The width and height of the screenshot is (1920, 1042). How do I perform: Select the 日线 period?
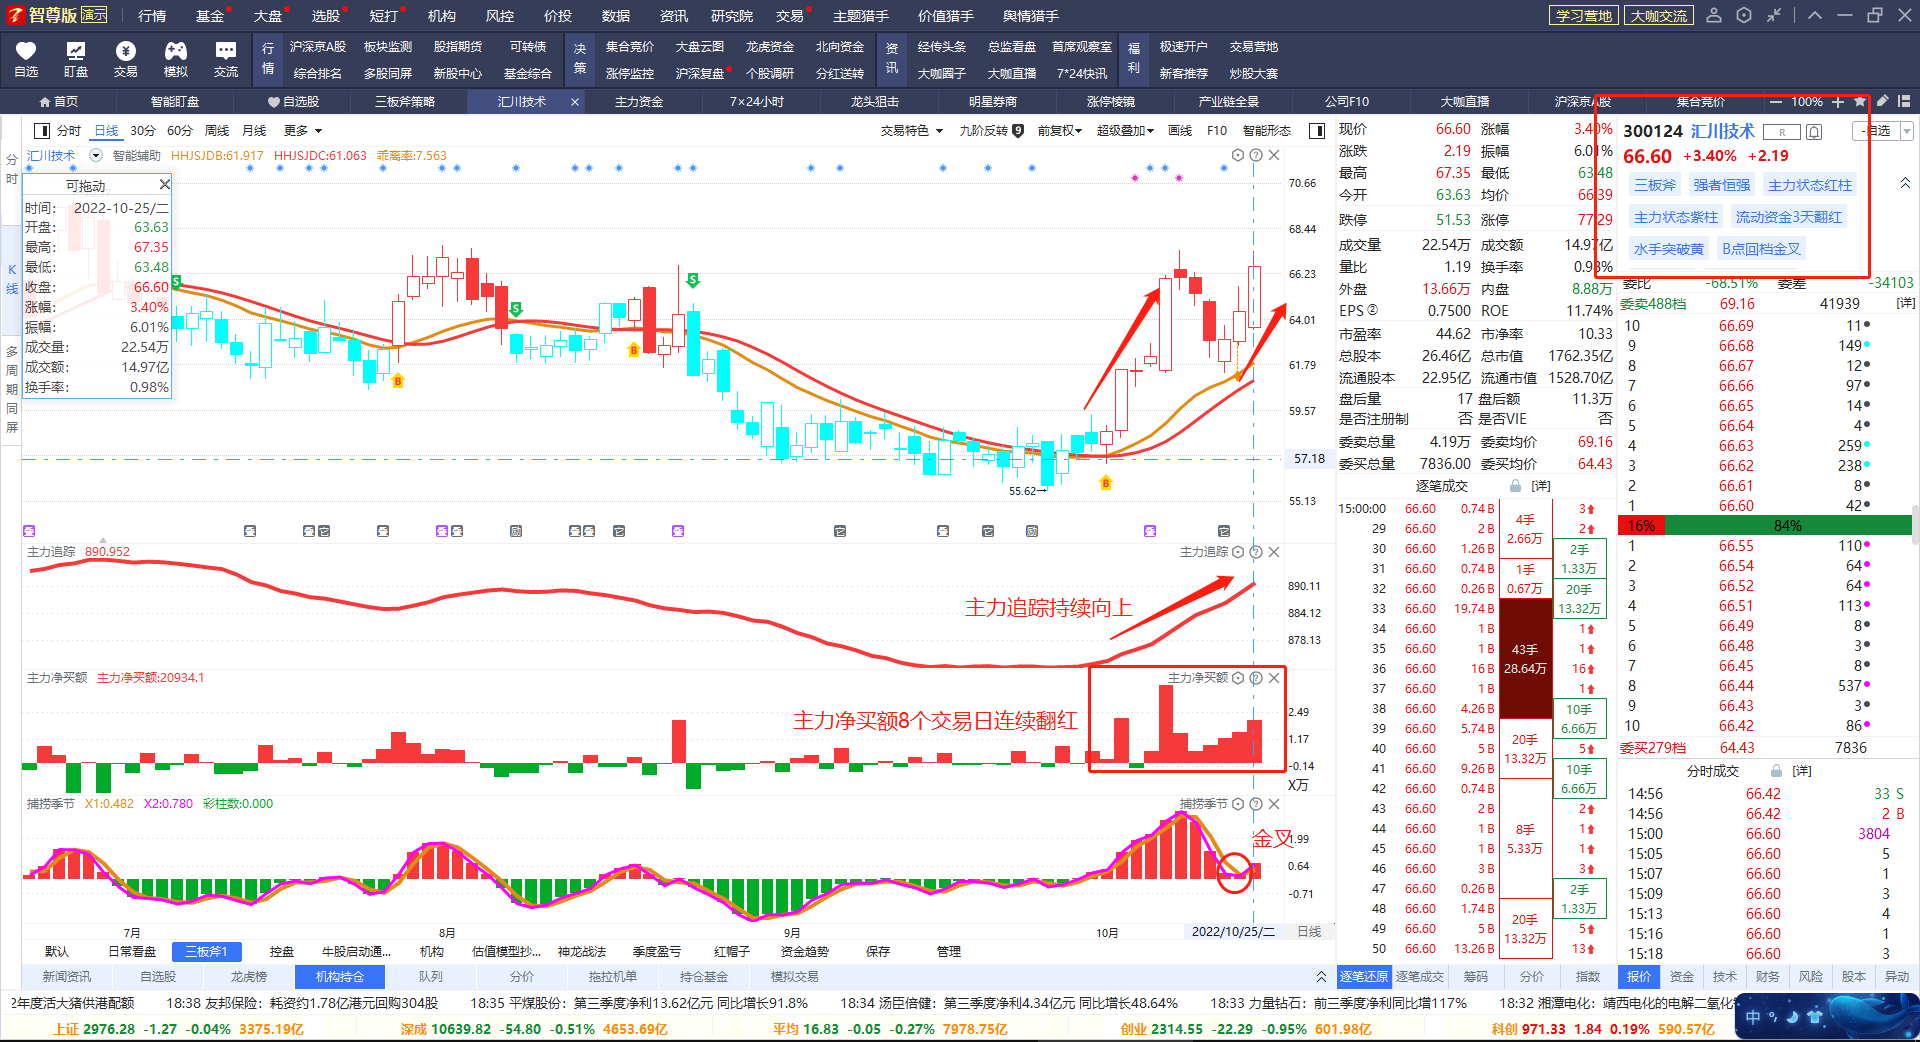(x=106, y=130)
